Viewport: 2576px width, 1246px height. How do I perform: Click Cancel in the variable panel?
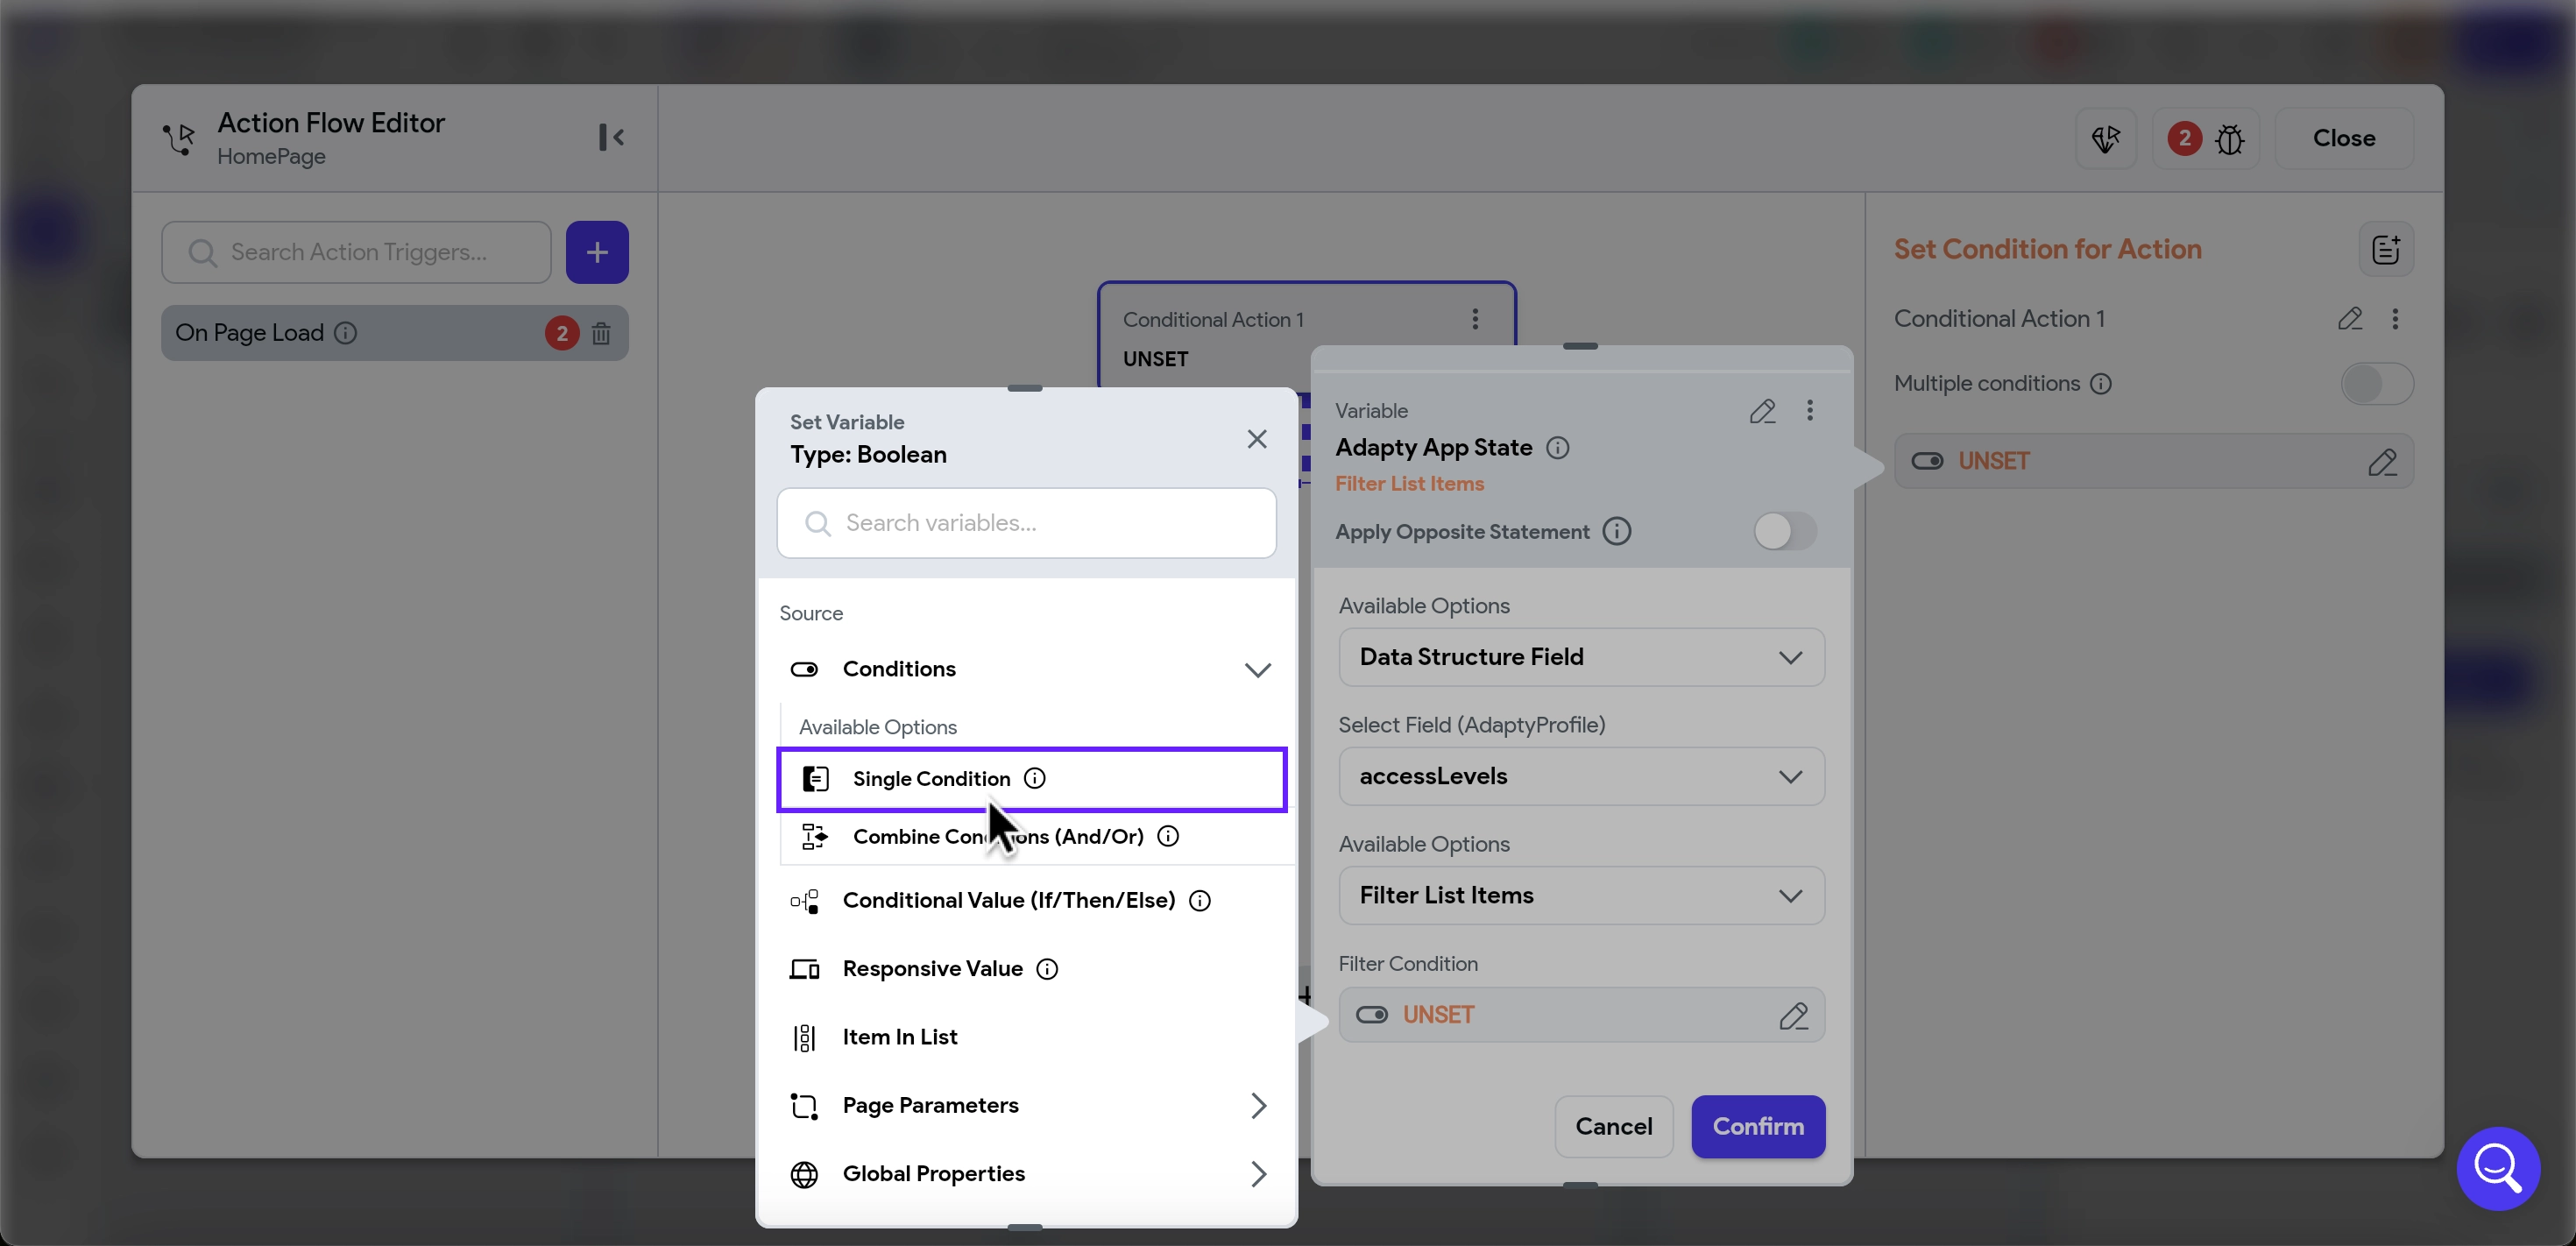tap(1613, 1127)
